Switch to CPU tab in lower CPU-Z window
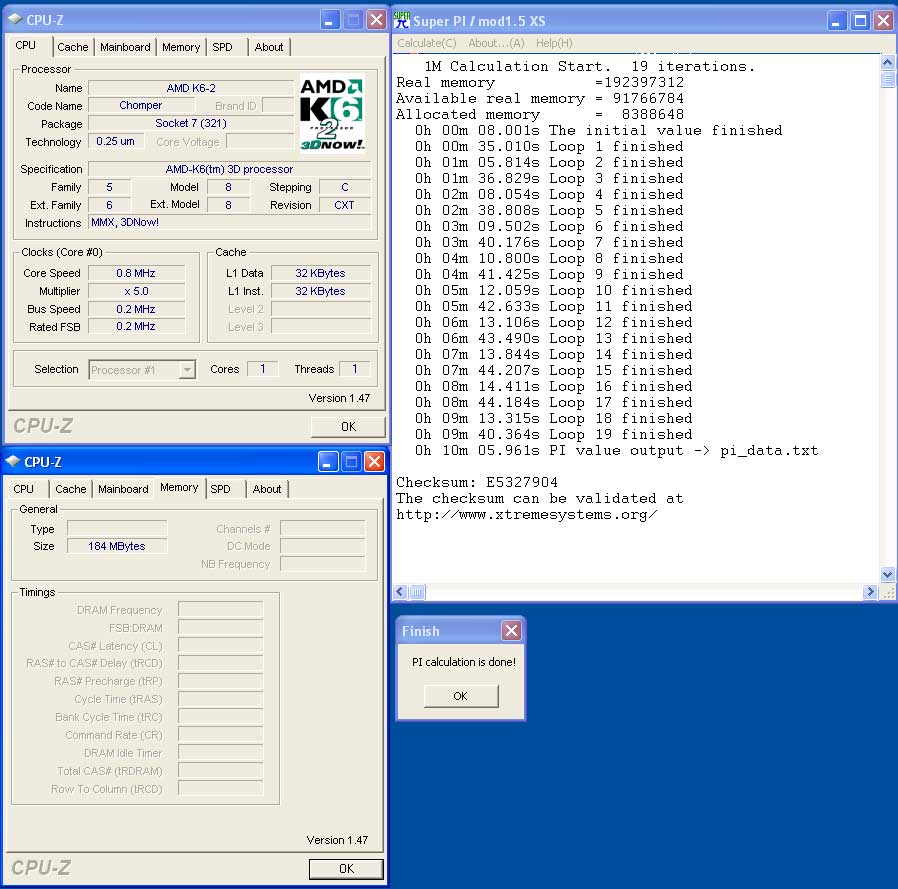Screen dimensions: 898x889 (23, 489)
